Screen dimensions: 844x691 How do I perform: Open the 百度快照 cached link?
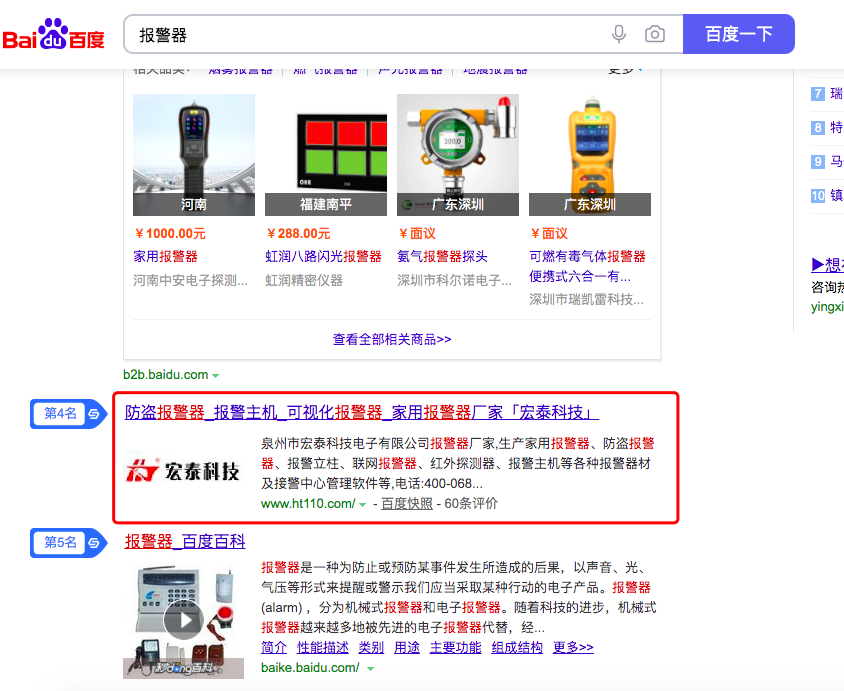[407, 503]
